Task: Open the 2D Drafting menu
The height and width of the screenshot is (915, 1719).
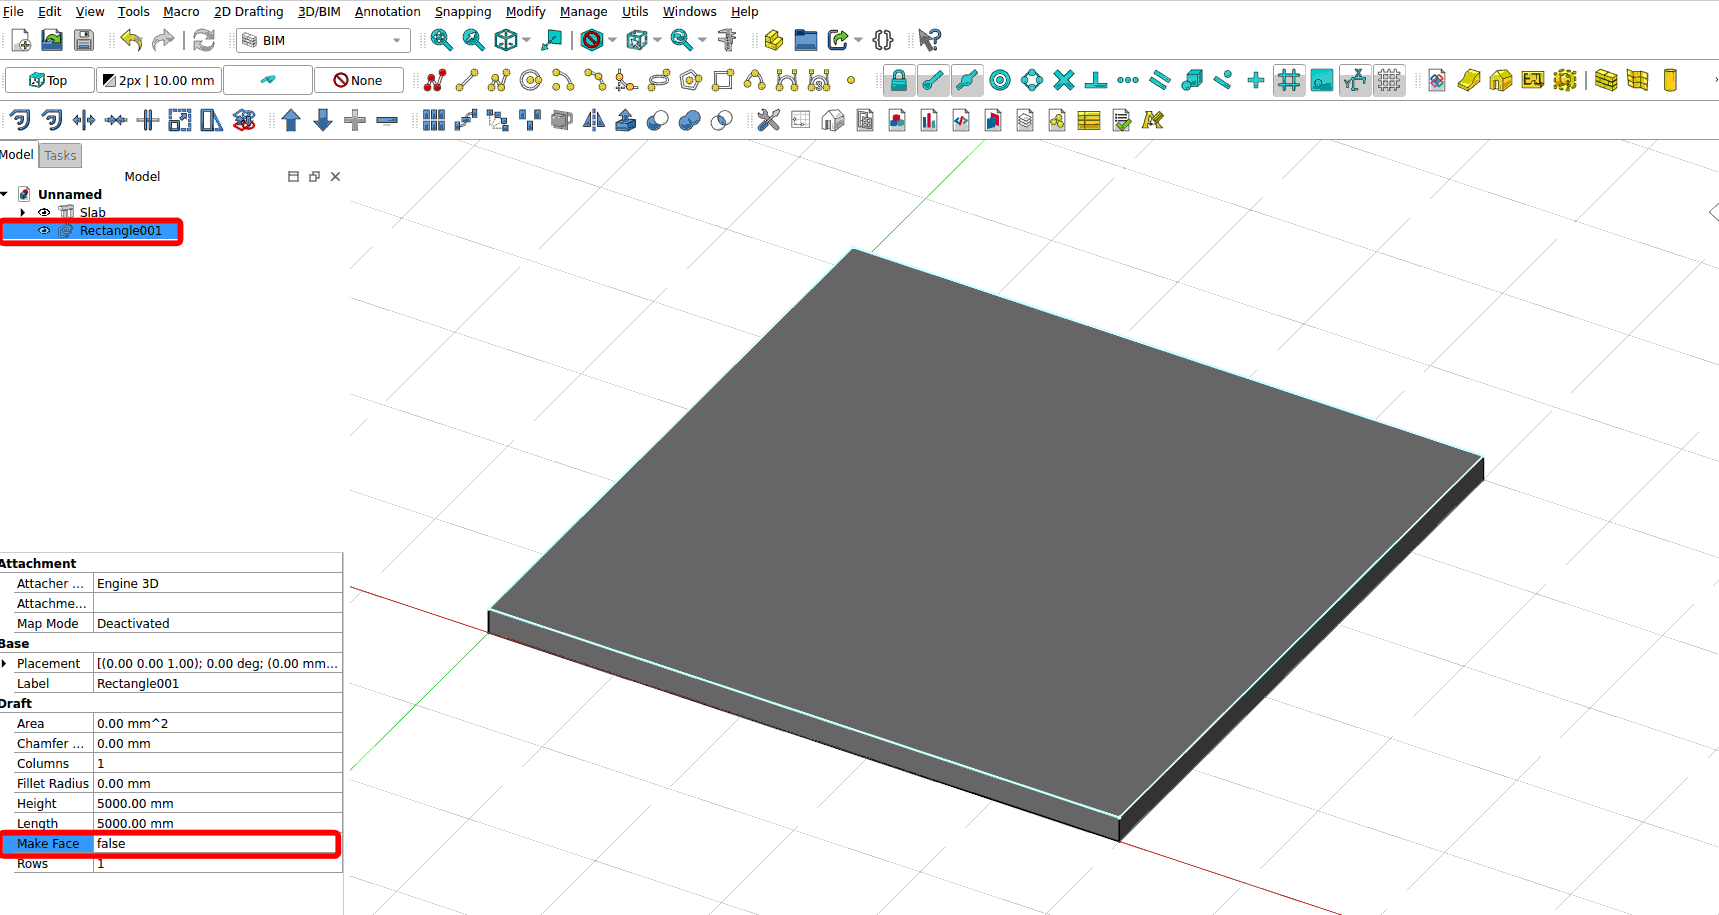Action: pyautogui.click(x=248, y=12)
